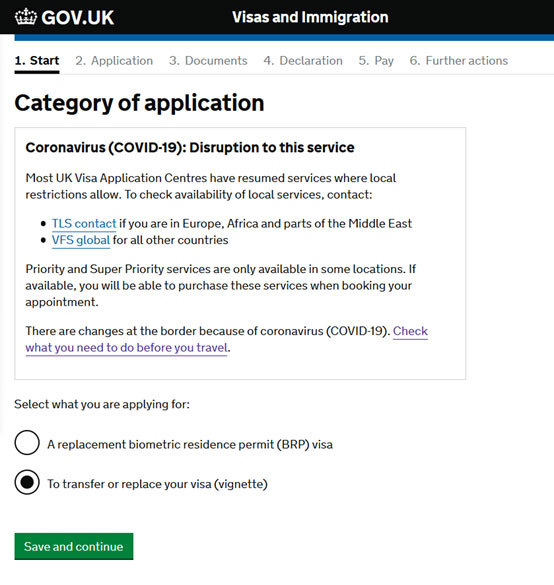Select the replacement biometric residence permit radio button
Screen dimensions: 554x585
tap(27, 443)
